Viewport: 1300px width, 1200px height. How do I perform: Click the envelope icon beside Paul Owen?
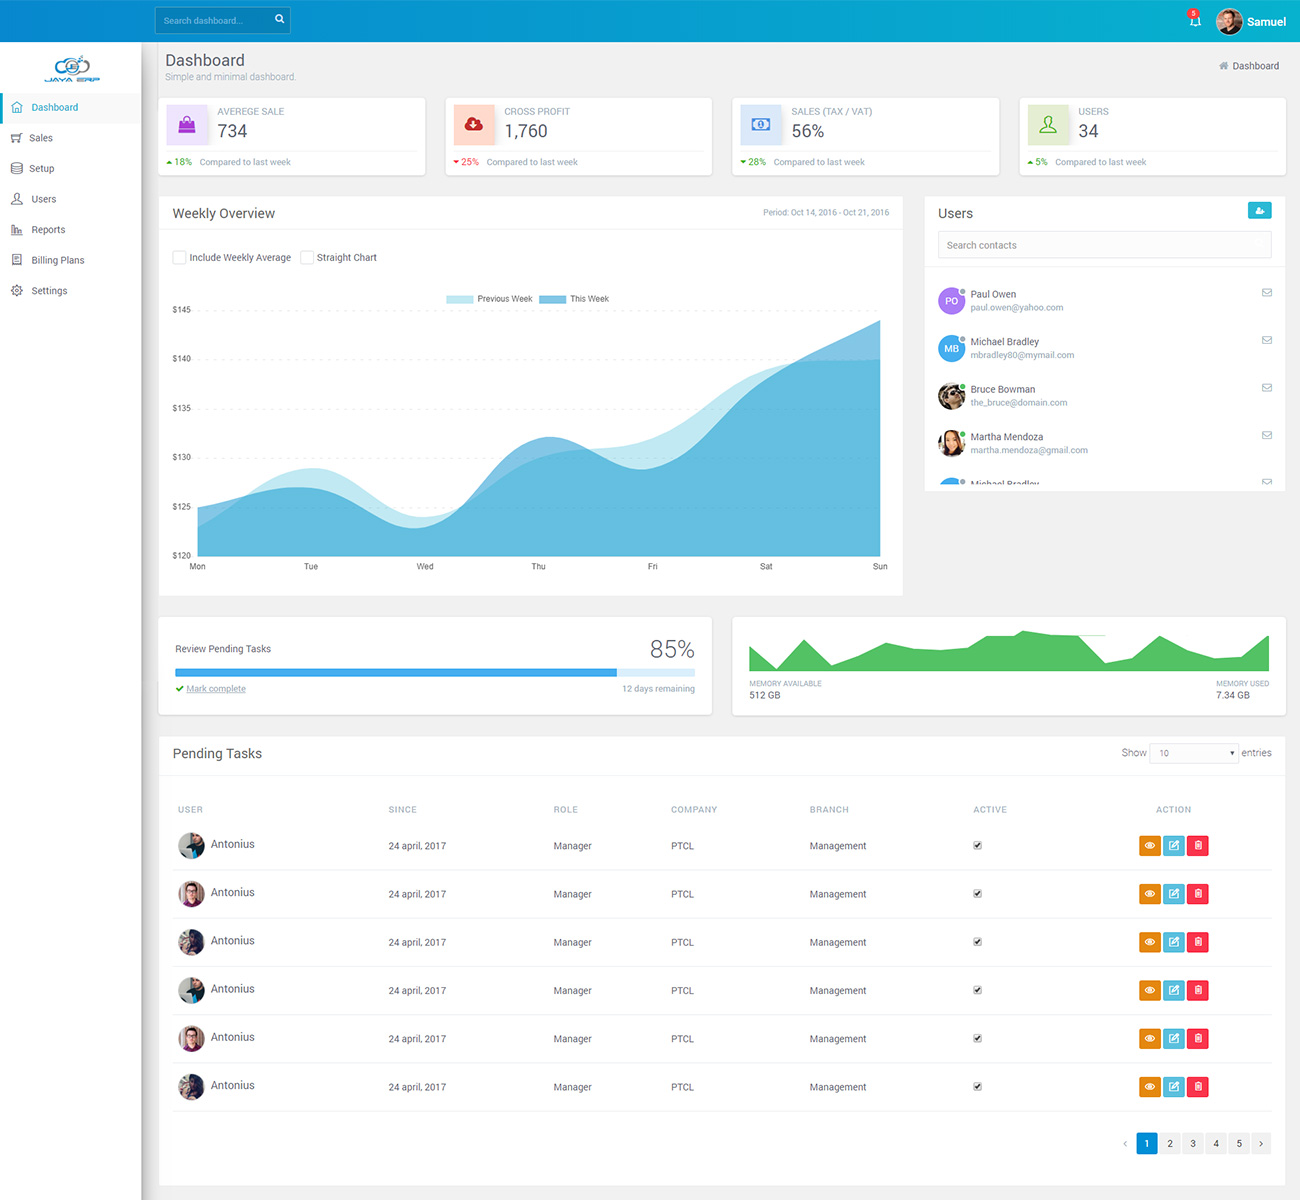click(1266, 293)
